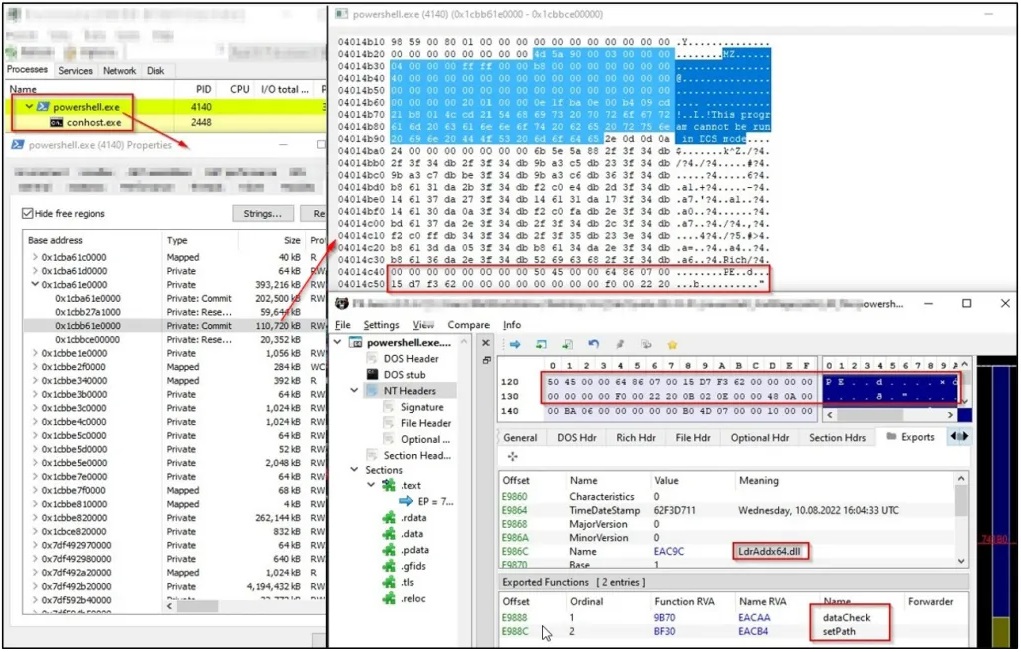Click the hex ASCII pane horizontal scrollbar
Image resolution: width=1021 pixels, height=652 pixels.
(x=891, y=414)
